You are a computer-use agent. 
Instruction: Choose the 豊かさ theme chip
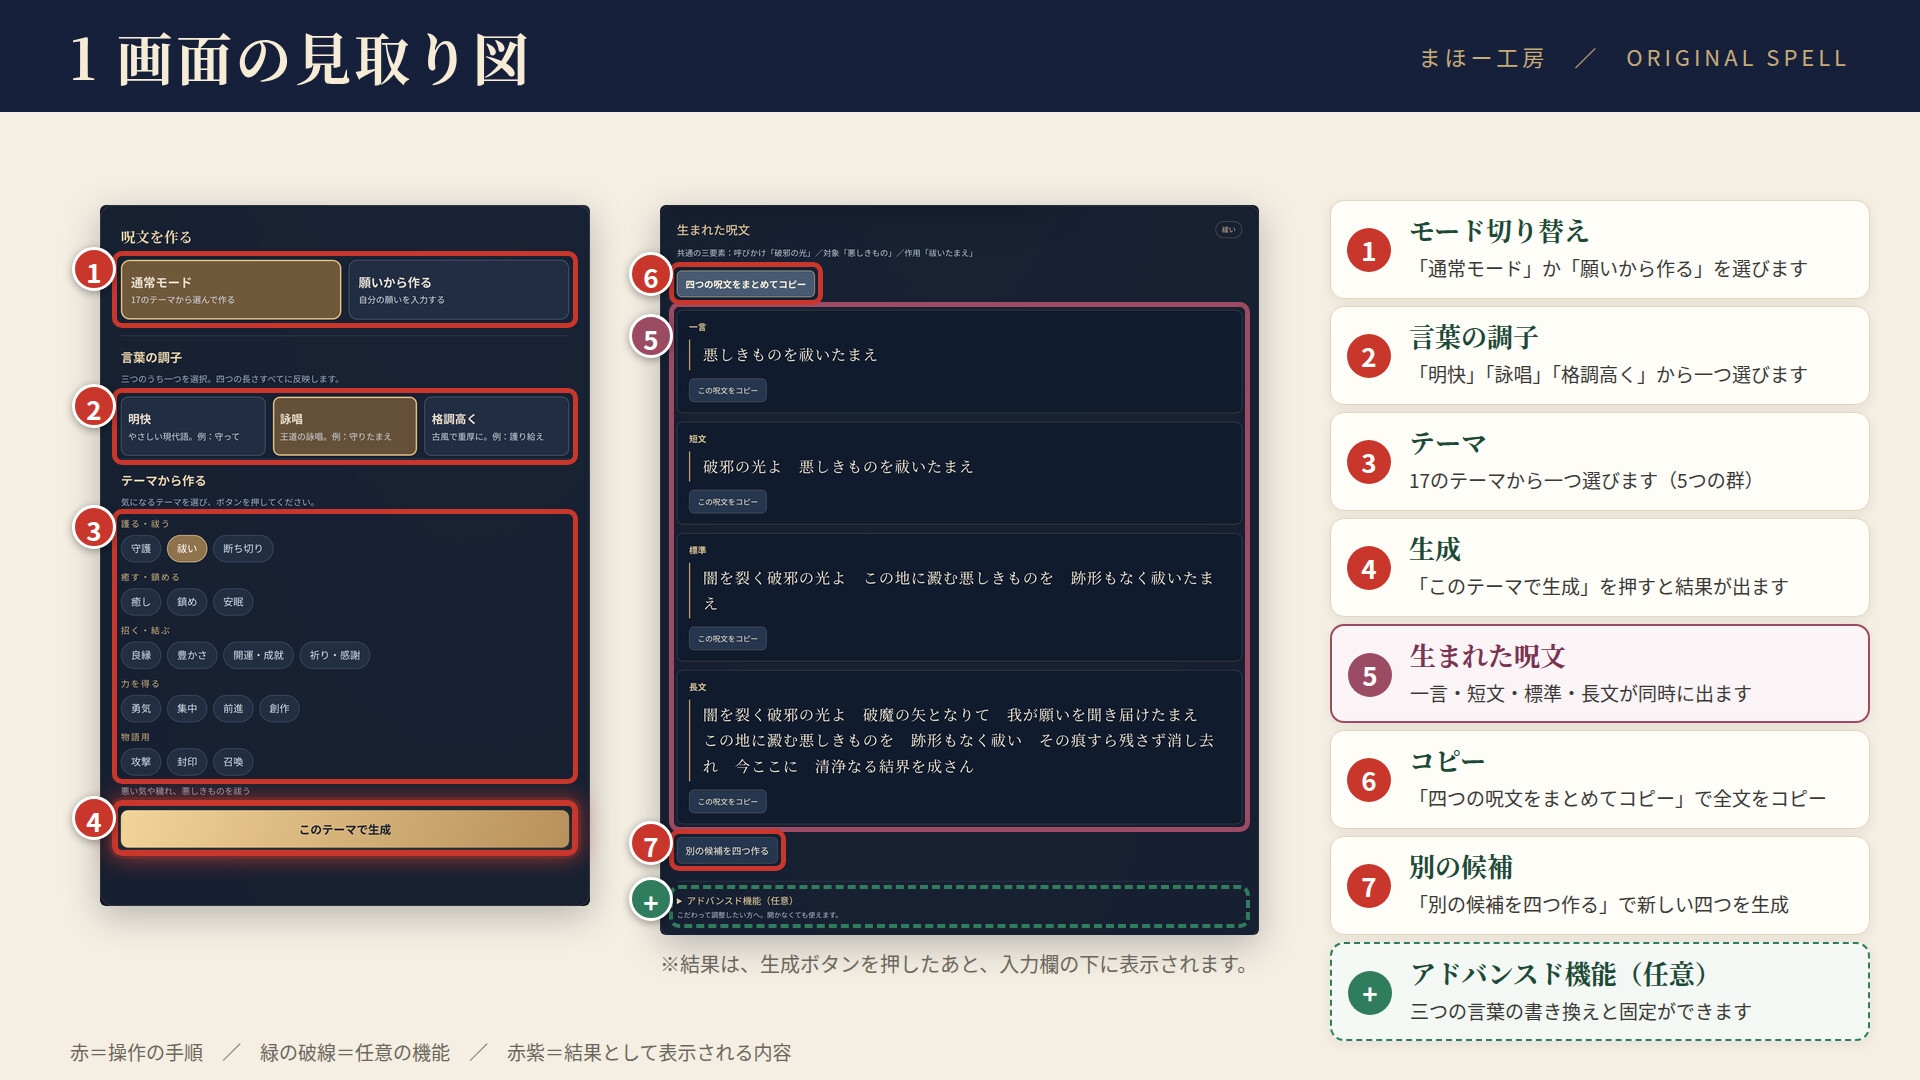[192, 655]
